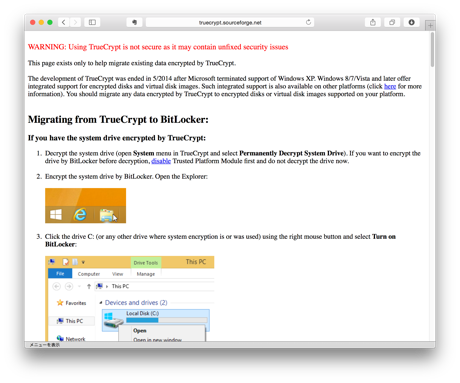Select the Computer tab in Explorer image
The width and height of the screenshot is (460, 383).
89,274
